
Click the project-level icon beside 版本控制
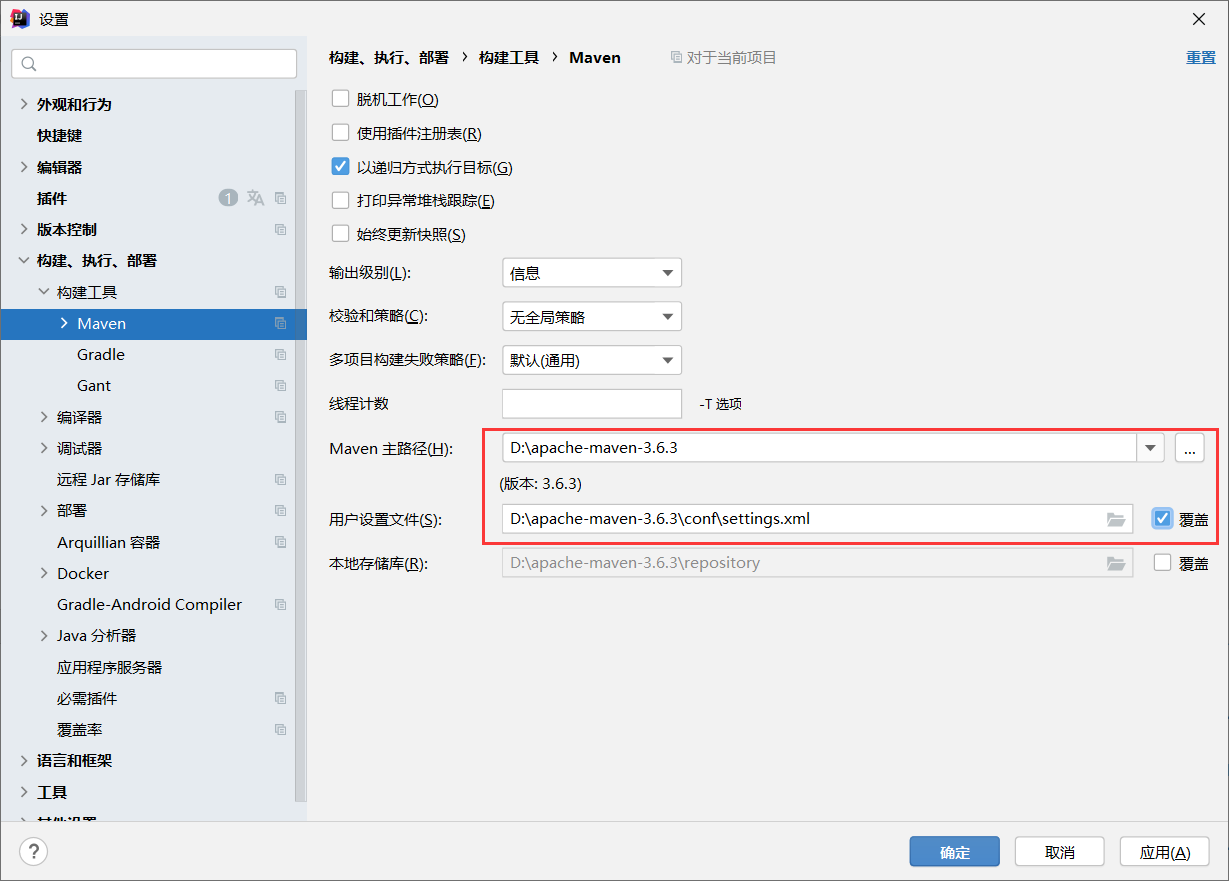coord(280,230)
